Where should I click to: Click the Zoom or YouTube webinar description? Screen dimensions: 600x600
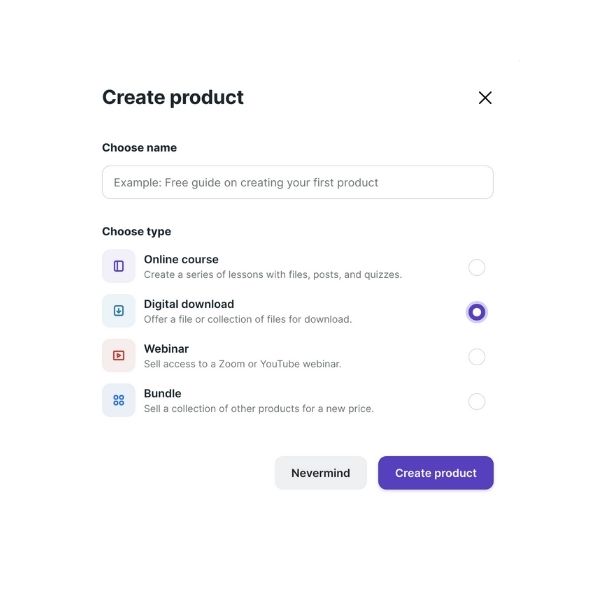[x=242, y=364]
